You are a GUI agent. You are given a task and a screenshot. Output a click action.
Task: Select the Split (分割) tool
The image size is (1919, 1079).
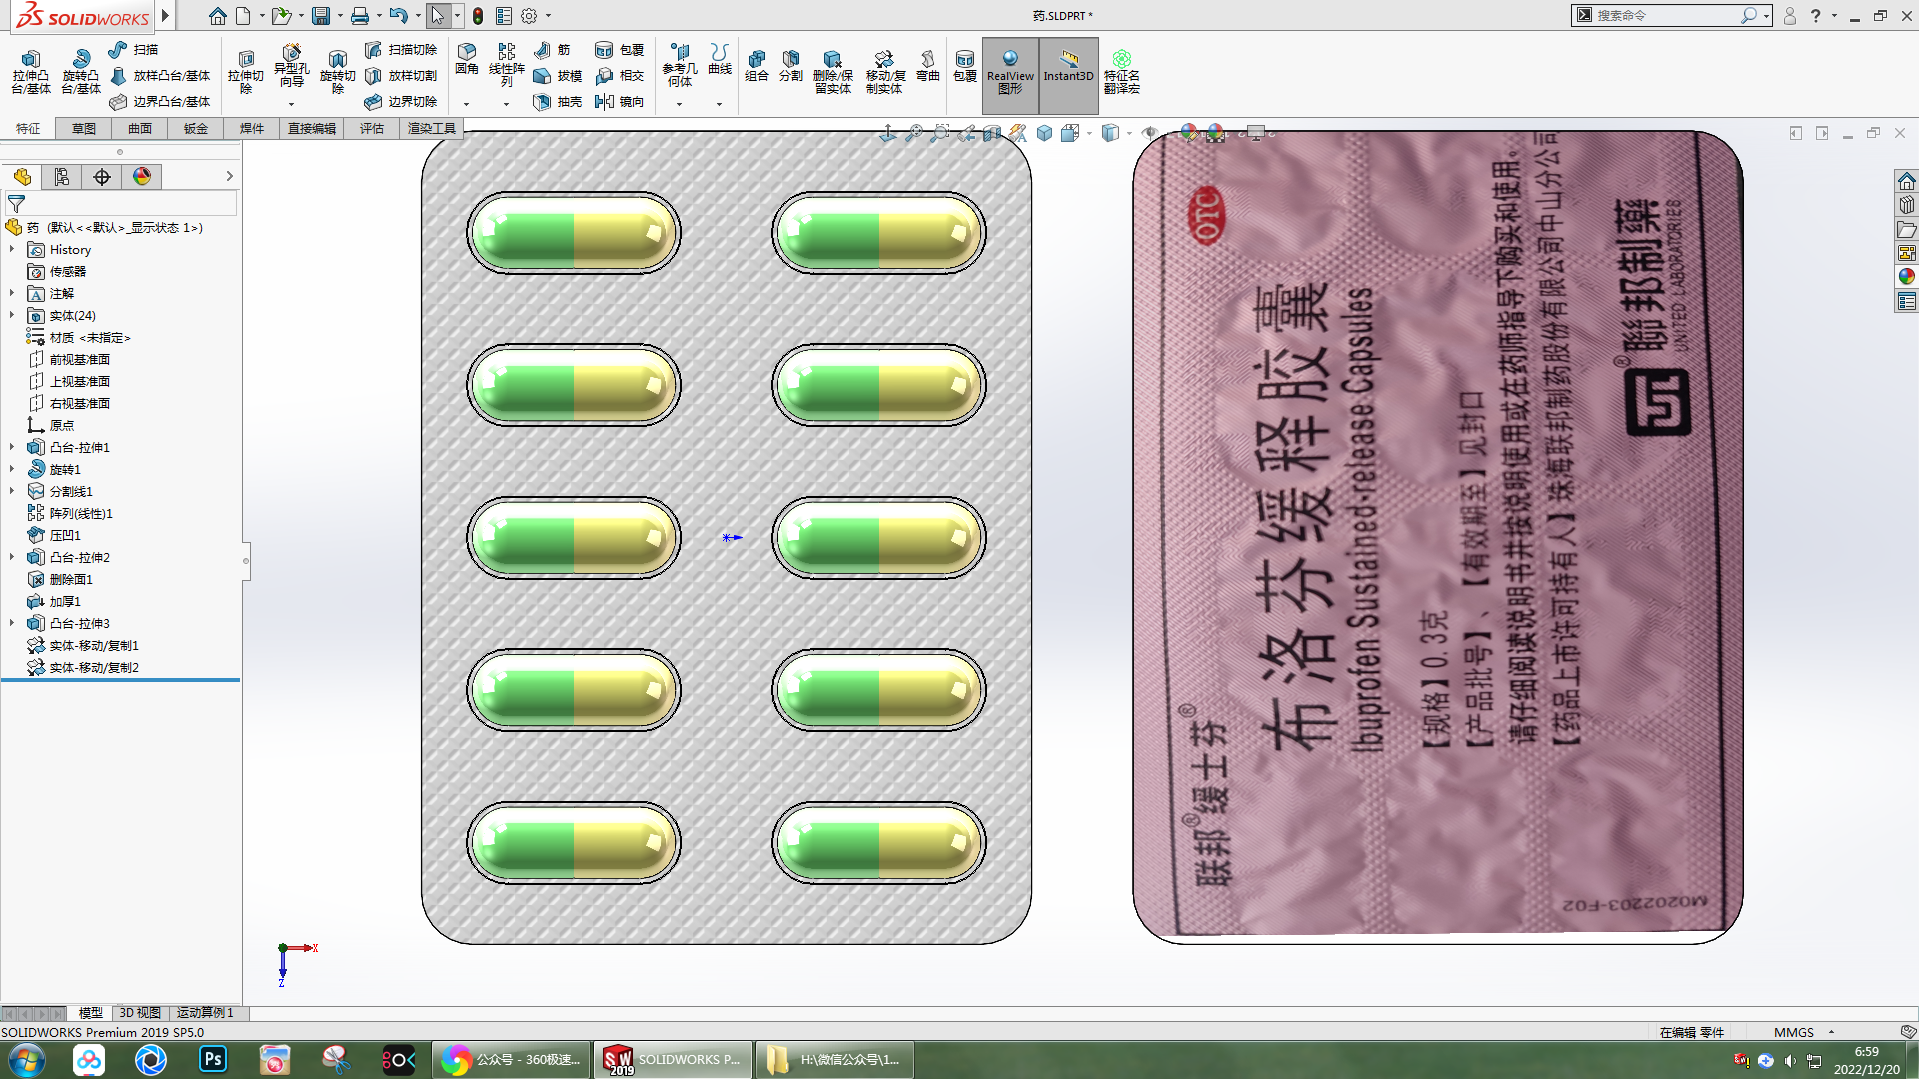(790, 65)
